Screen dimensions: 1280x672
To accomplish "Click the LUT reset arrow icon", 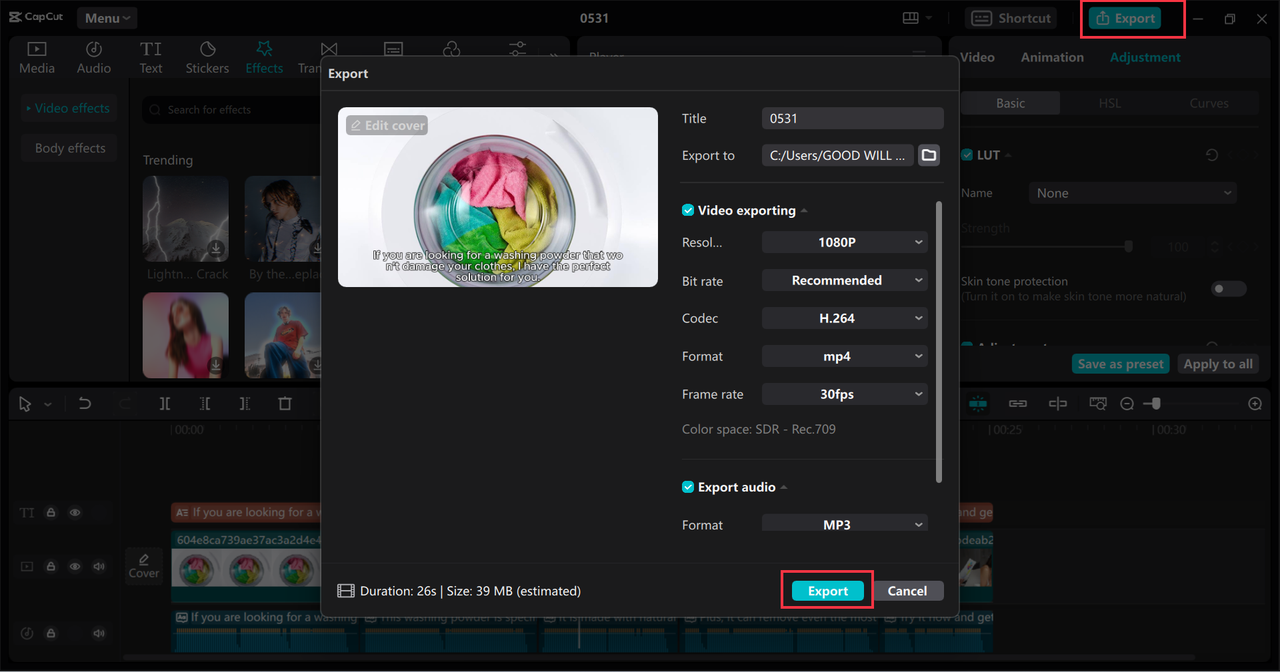I will click(1212, 155).
